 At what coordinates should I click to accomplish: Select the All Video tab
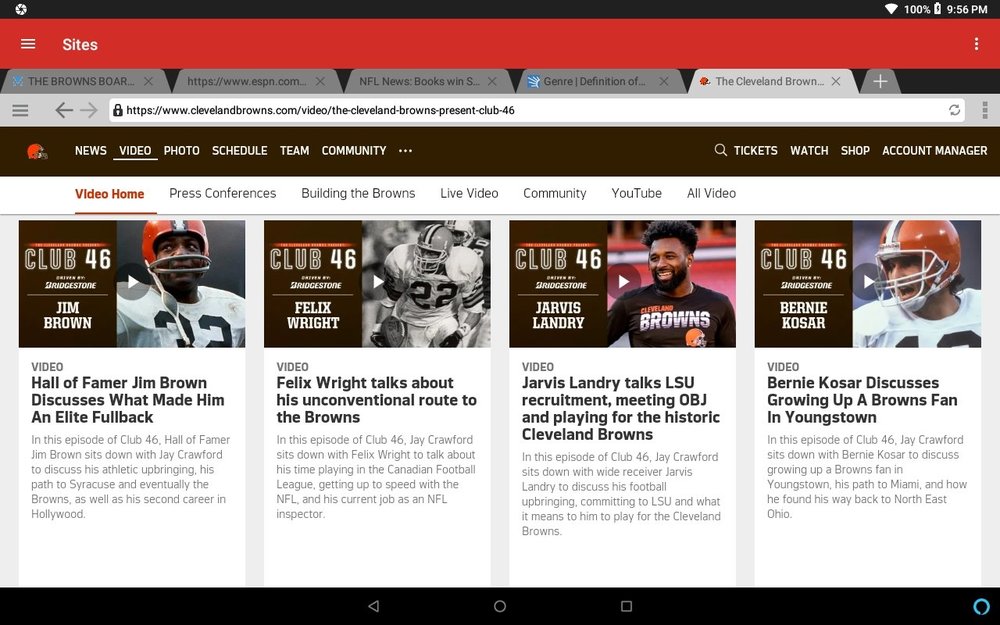[711, 193]
